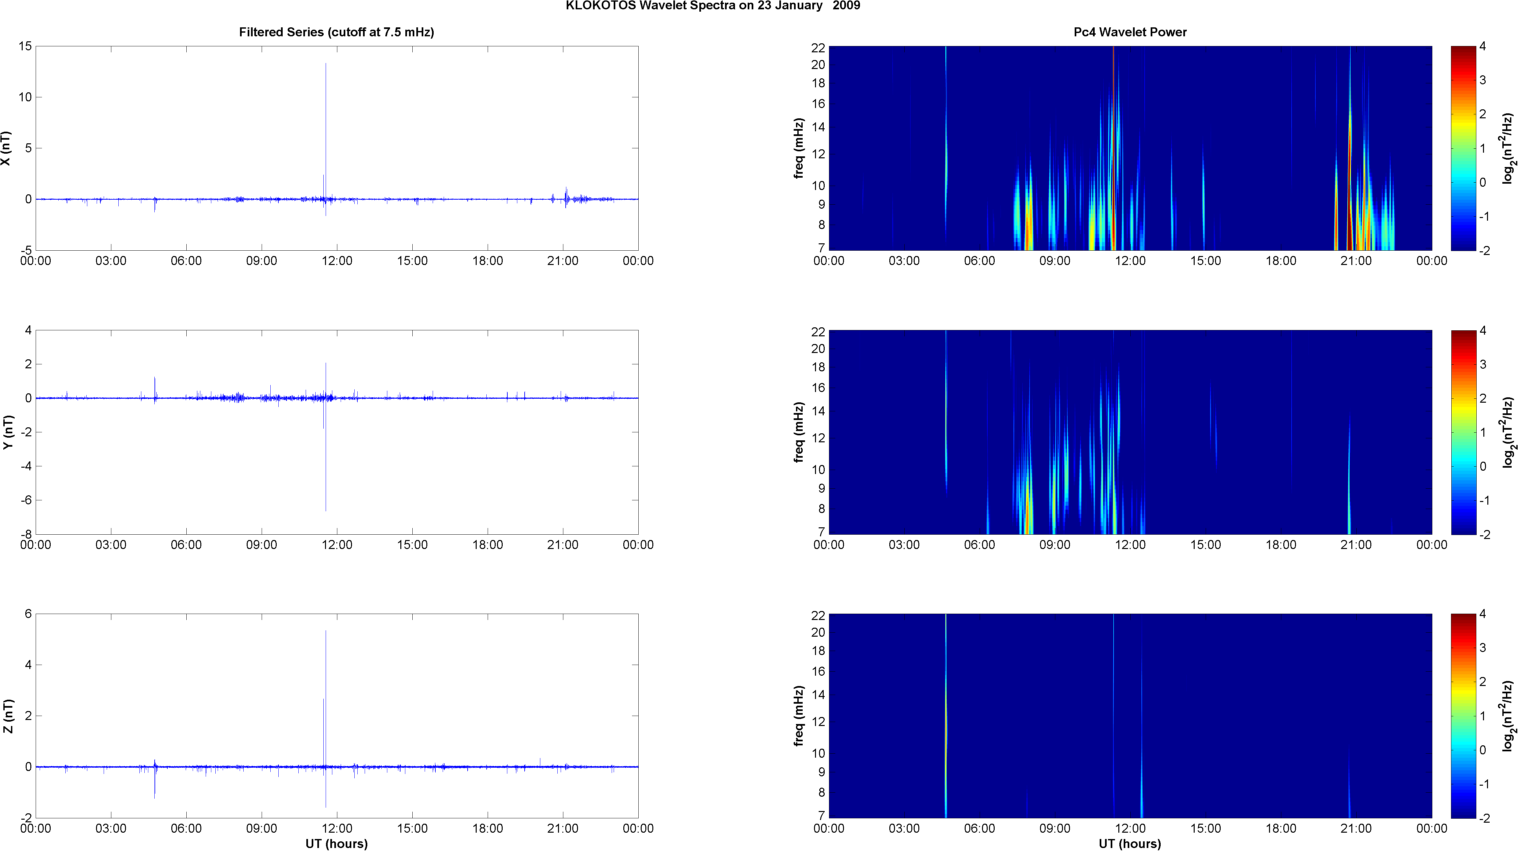Click UT (hours) label under the Z series plot
Image resolution: width=1518 pixels, height=851 pixels.
click(x=336, y=844)
